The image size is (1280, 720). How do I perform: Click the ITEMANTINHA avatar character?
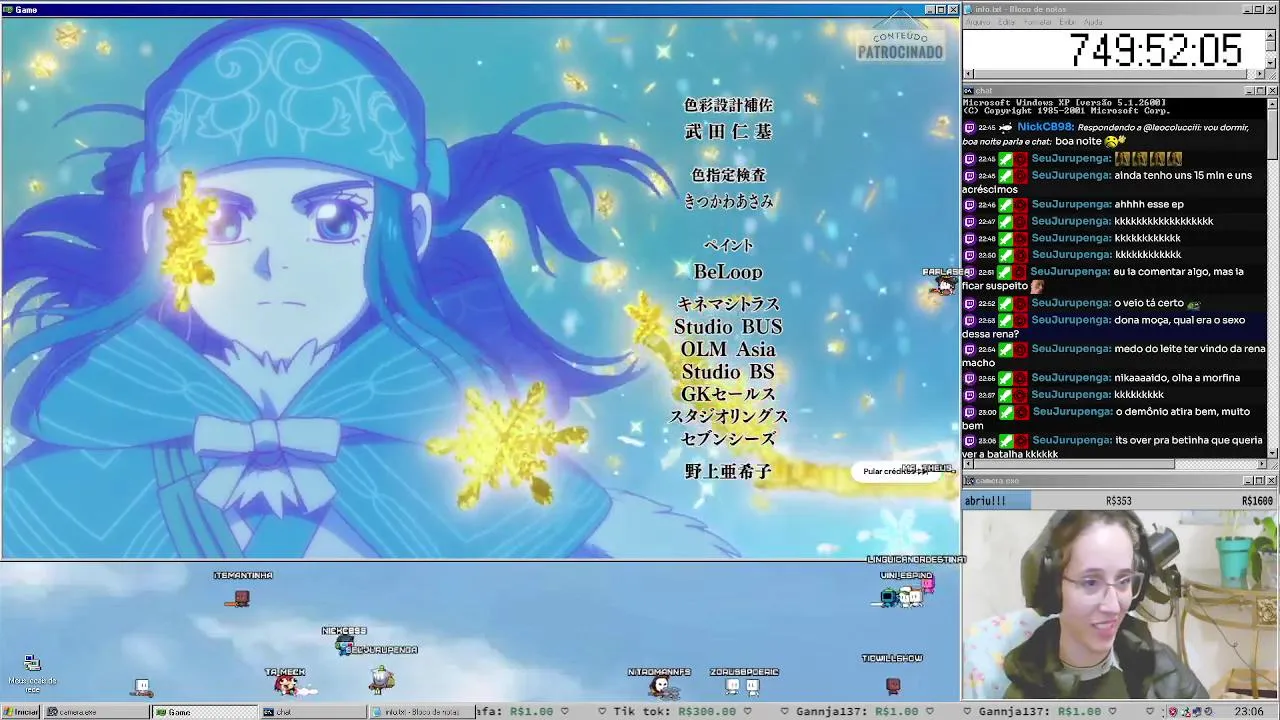pyautogui.click(x=239, y=599)
